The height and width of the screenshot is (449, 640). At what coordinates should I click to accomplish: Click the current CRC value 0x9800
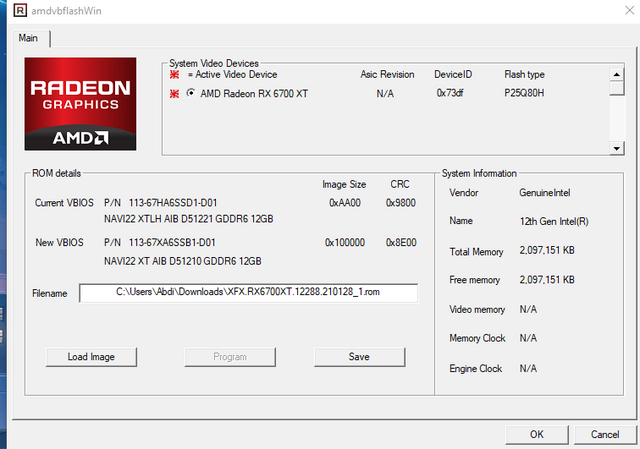click(x=401, y=203)
